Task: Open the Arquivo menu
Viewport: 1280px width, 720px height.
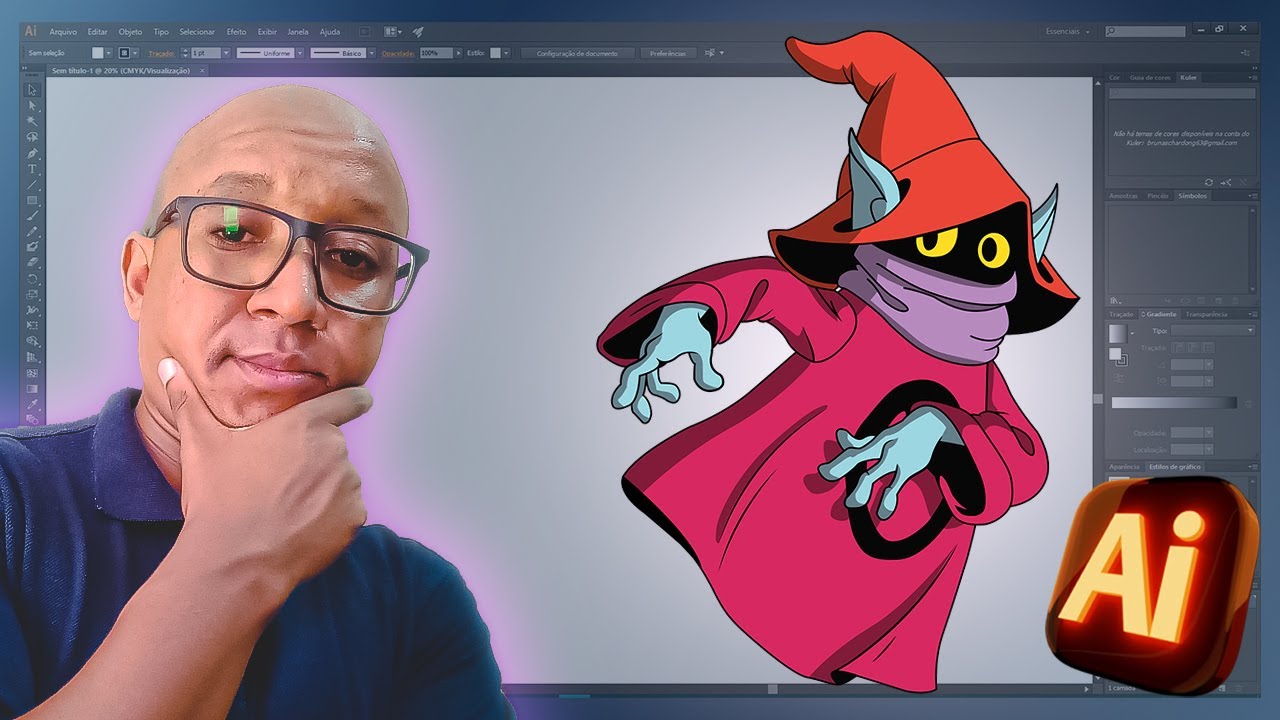Action: point(63,32)
